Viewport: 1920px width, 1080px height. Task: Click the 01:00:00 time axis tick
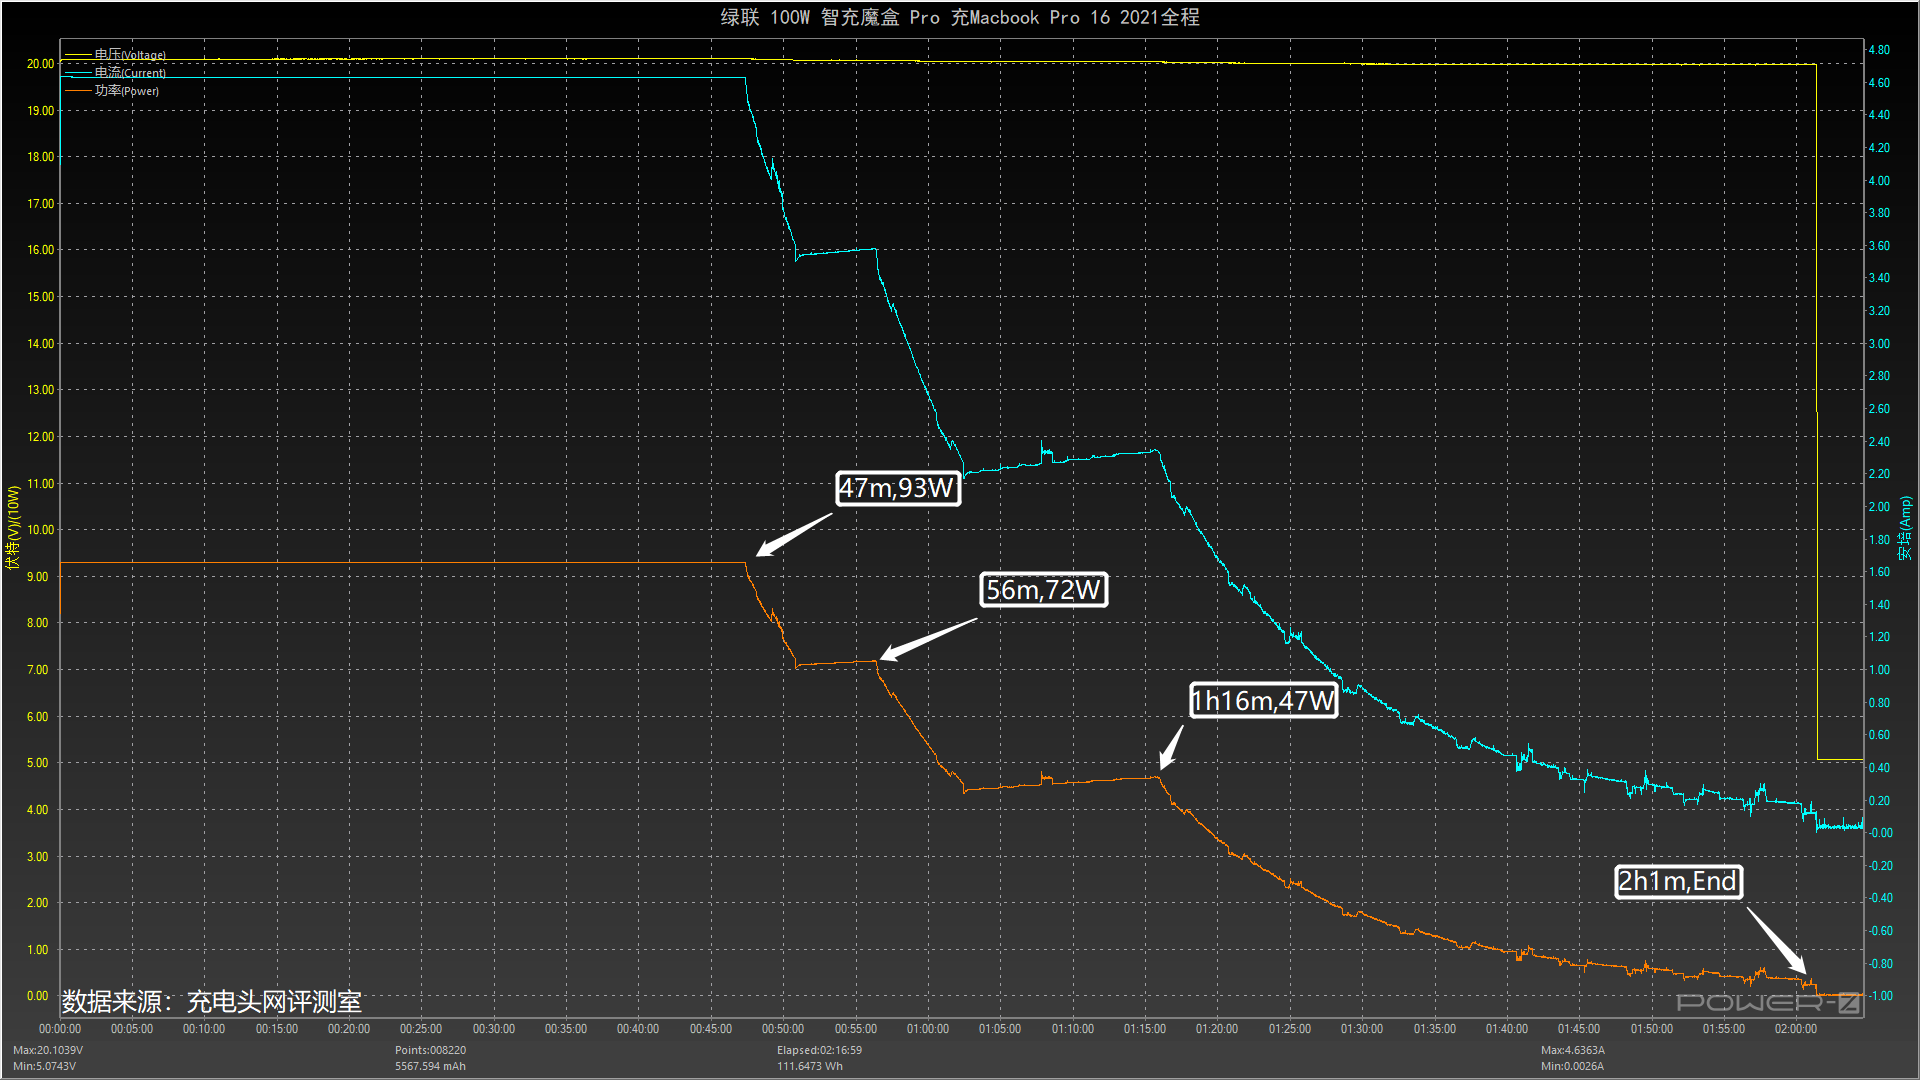click(927, 1029)
